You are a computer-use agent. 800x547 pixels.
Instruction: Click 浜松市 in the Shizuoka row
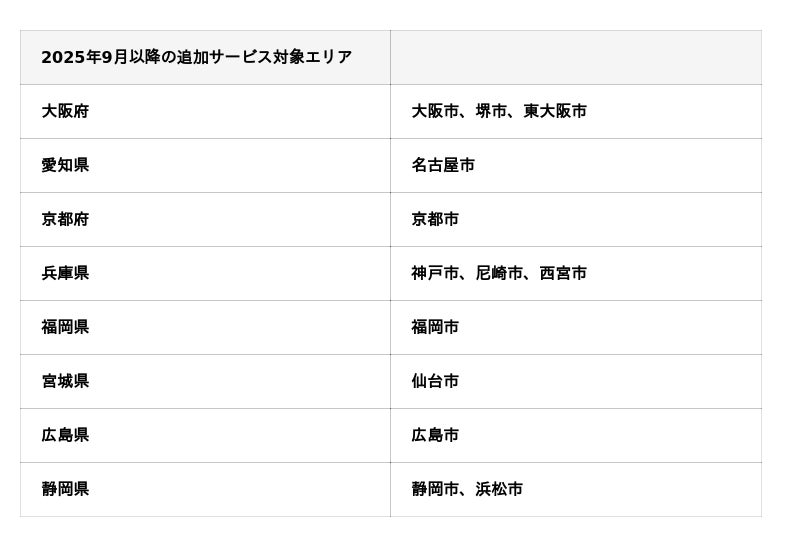499,489
